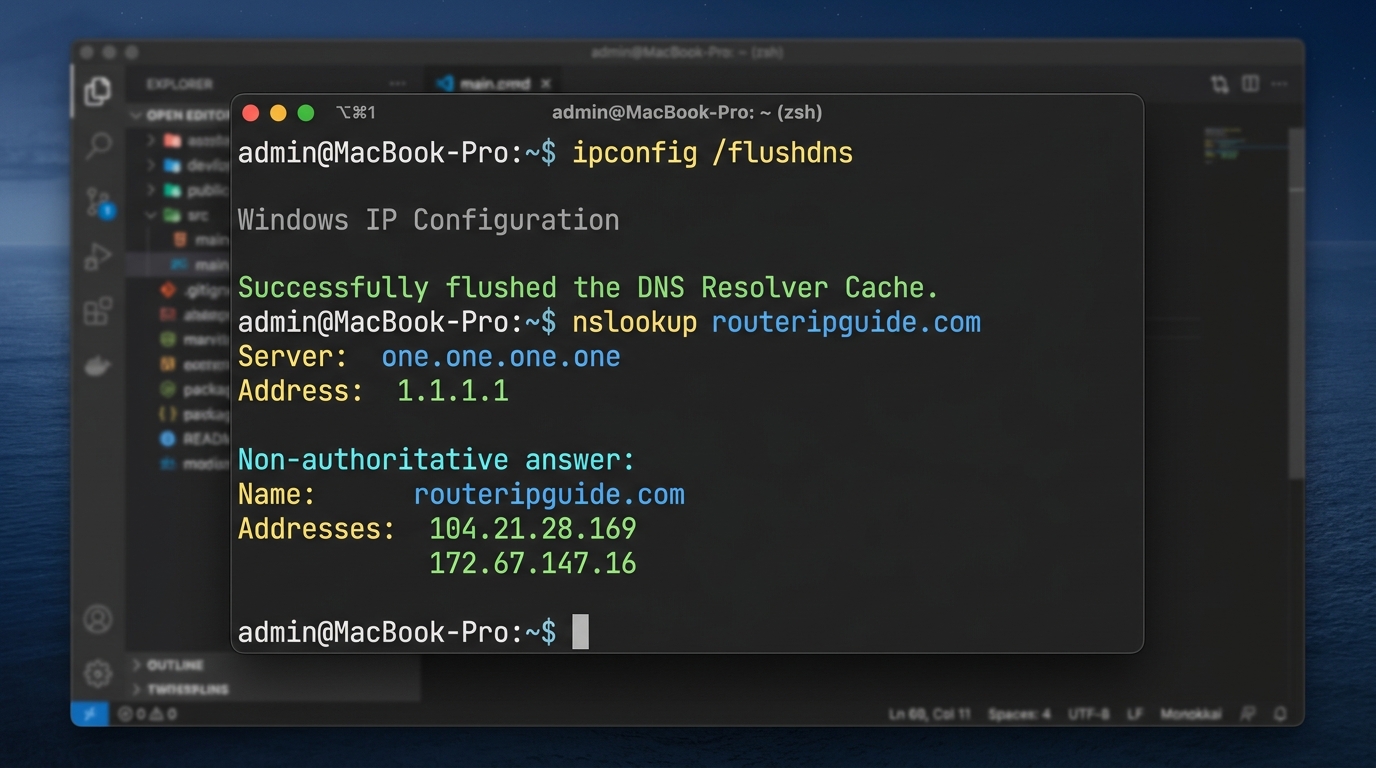This screenshot has width=1376, height=768.
Task: Click Ln 60, Col 11 in status bar
Action: tap(930, 714)
